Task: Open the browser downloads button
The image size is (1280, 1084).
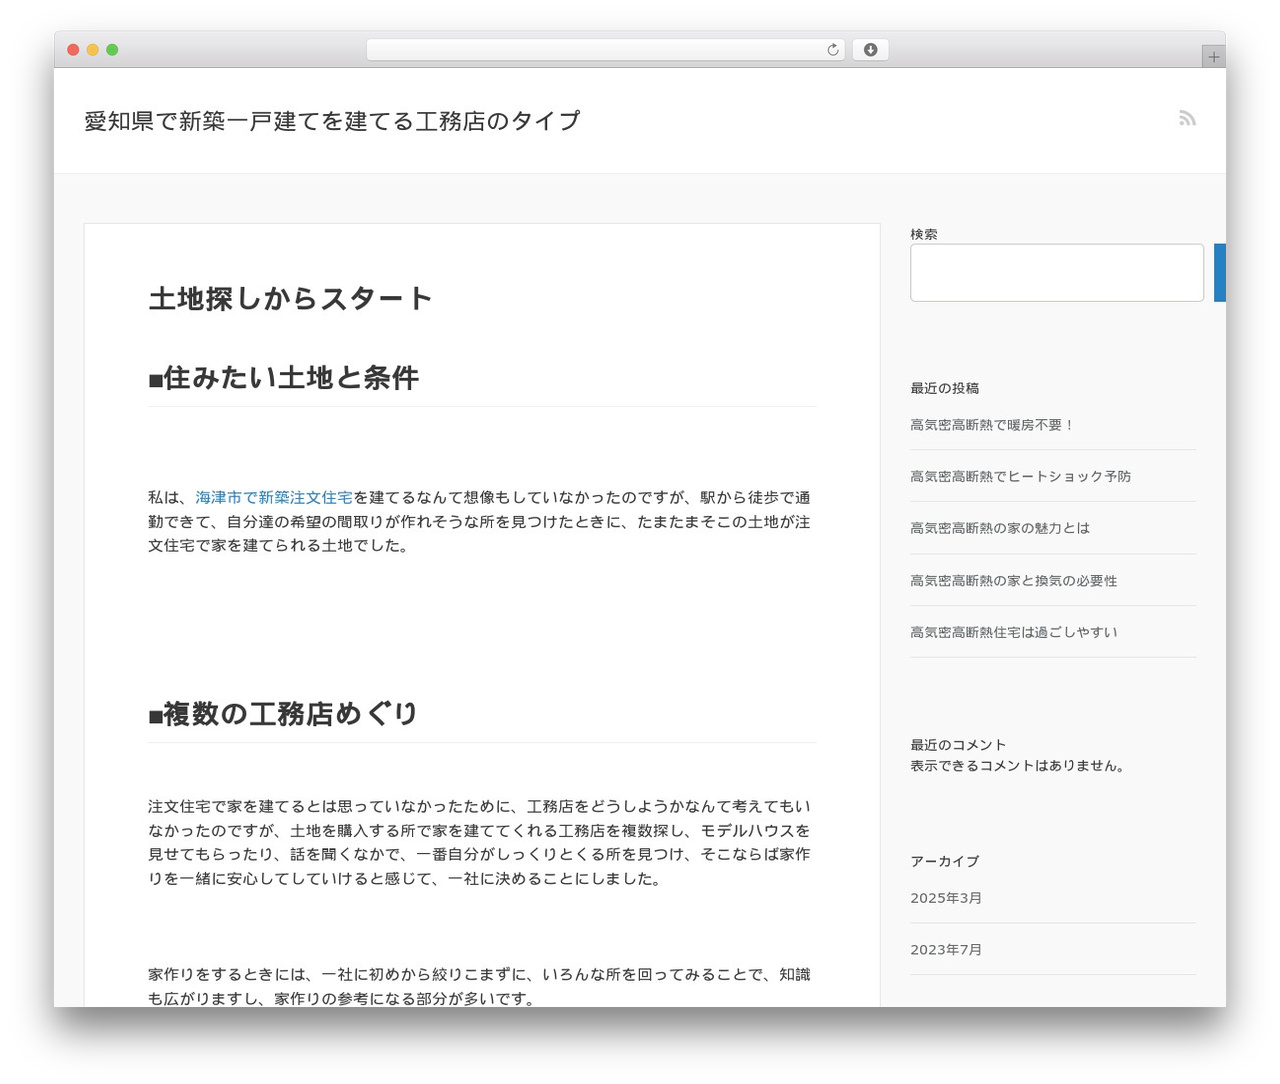Action: tap(870, 50)
